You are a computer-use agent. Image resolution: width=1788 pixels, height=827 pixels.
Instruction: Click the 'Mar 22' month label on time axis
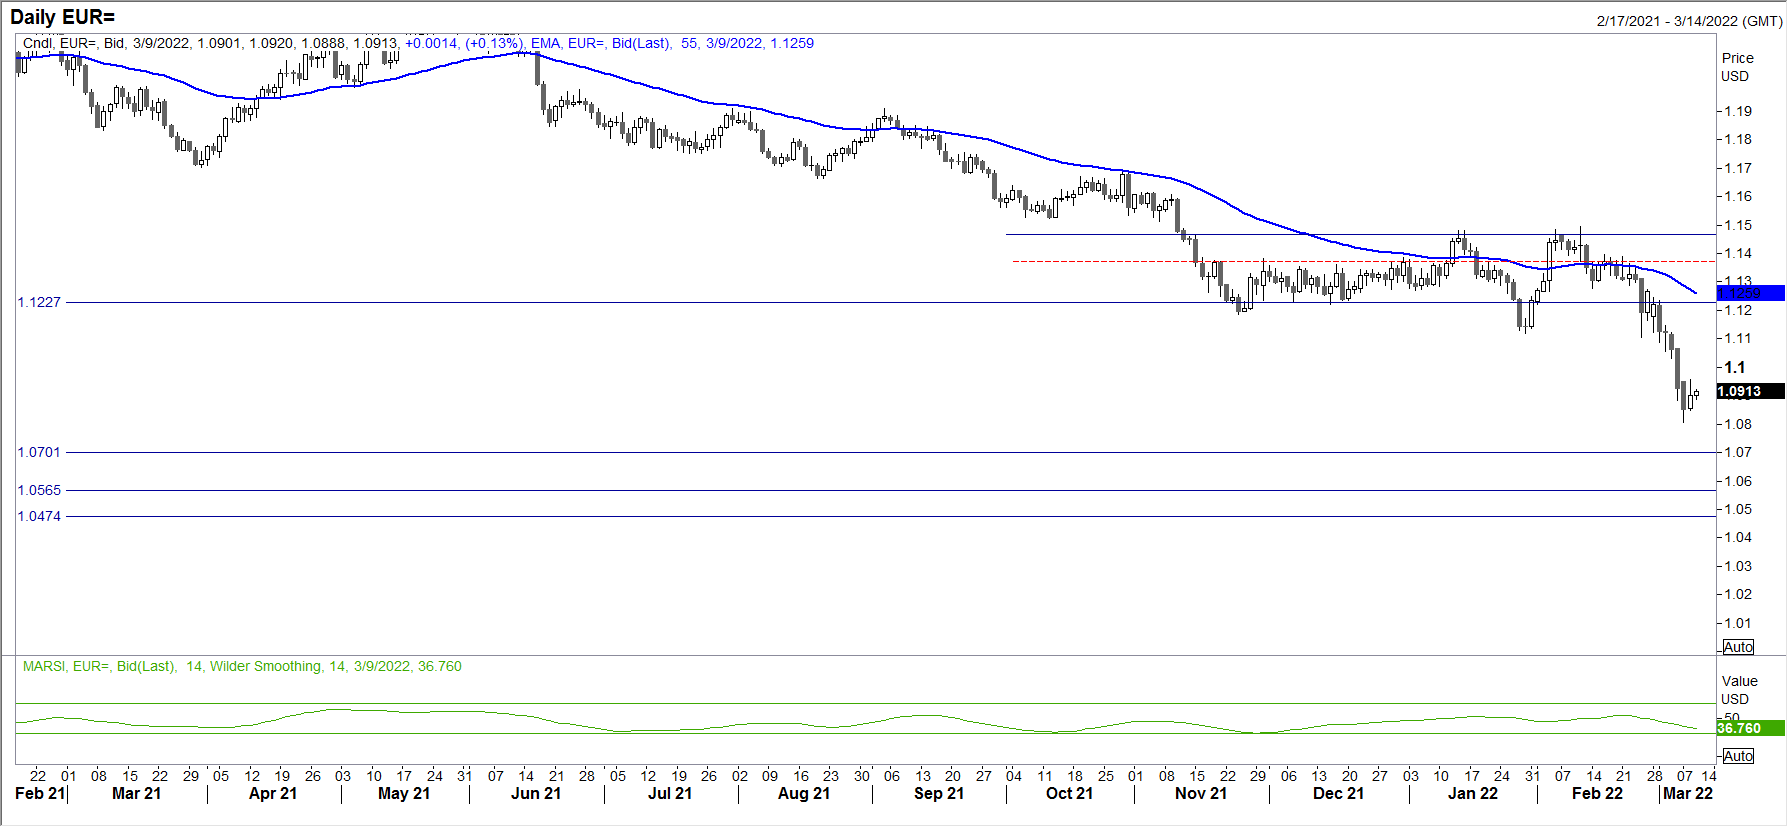[1688, 793]
